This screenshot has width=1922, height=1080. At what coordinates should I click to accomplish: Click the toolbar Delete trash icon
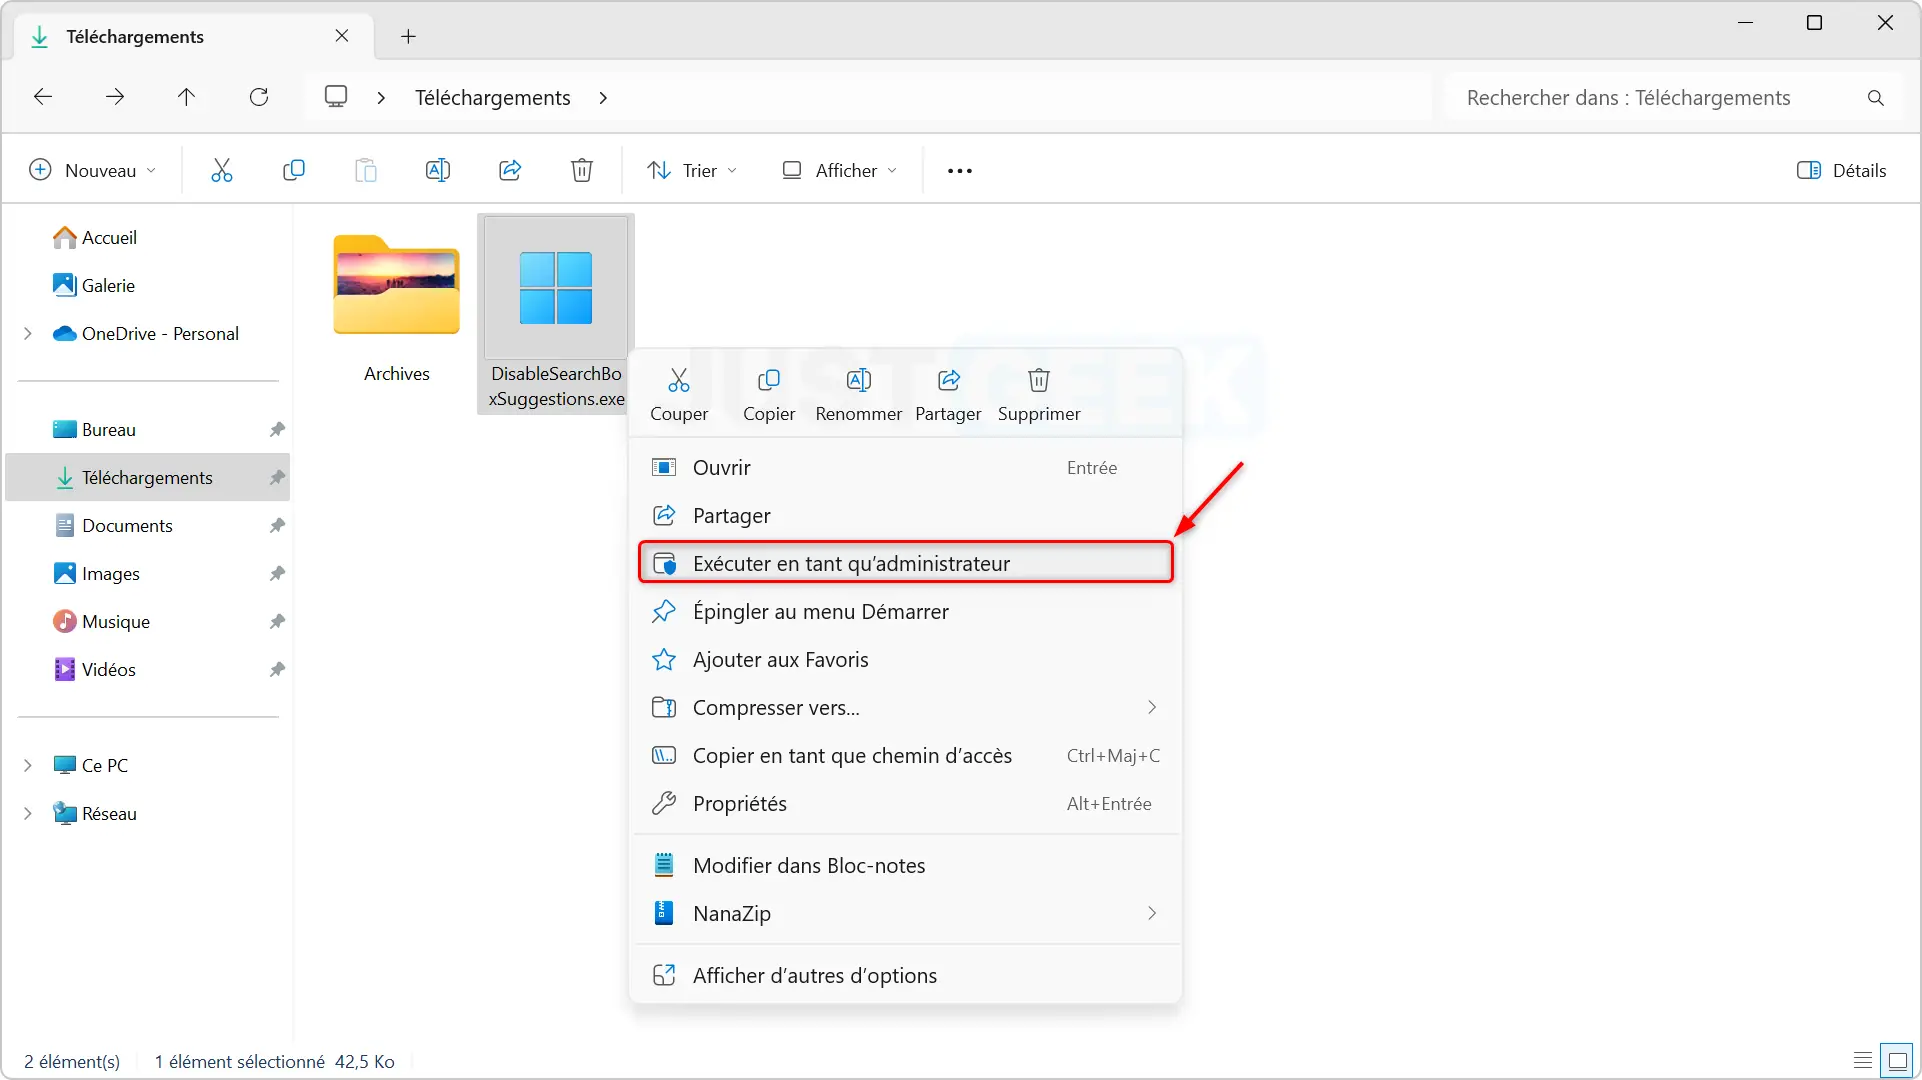[x=582, y=171]
